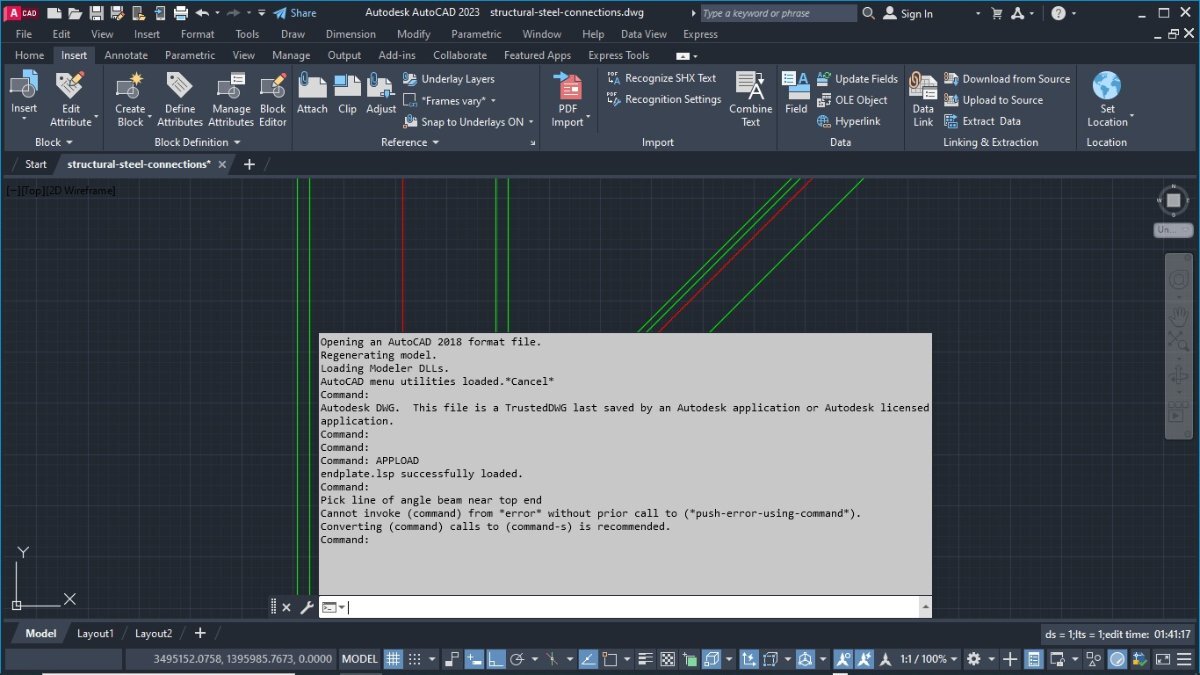The height and width of the screenshot is (675, 1200).
Task: Expand the Block panel
Action: [54, 142]
